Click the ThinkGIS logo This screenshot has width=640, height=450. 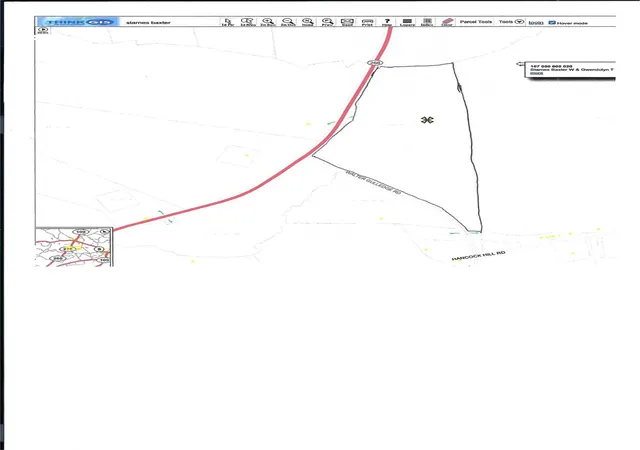[78, 22]
